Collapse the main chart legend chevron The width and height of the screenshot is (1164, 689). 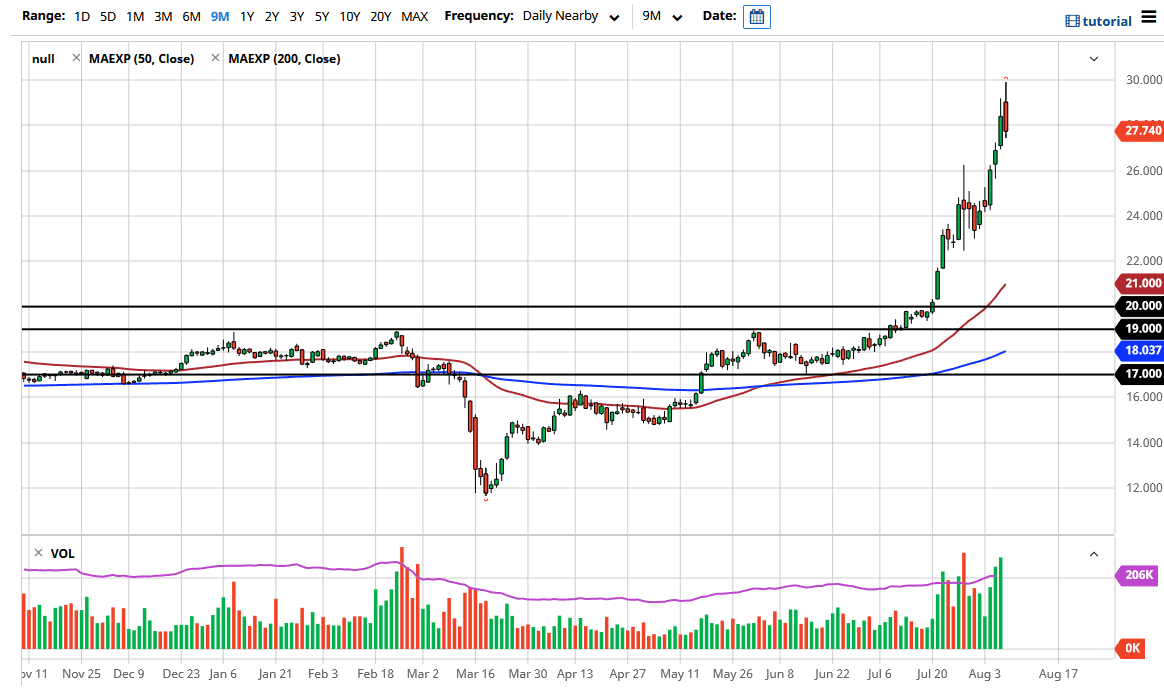1093,59
